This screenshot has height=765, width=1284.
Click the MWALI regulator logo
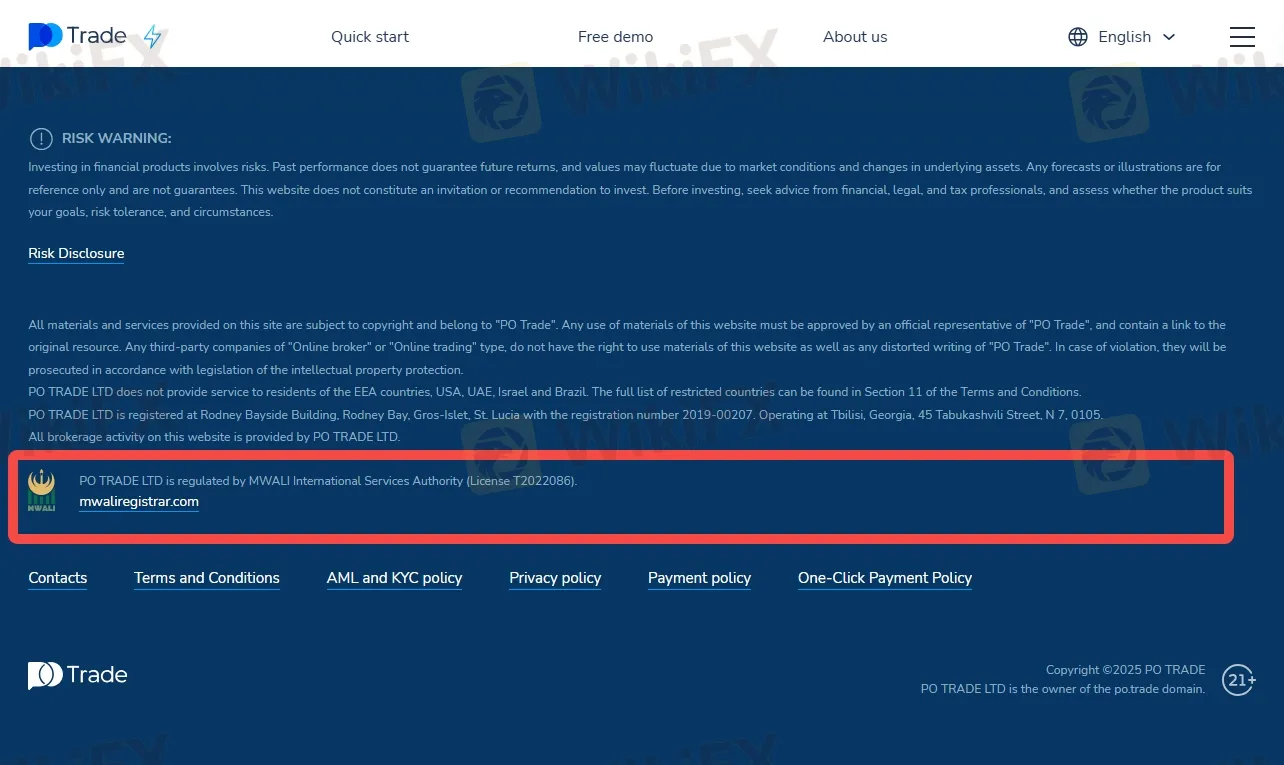(42, 491)
